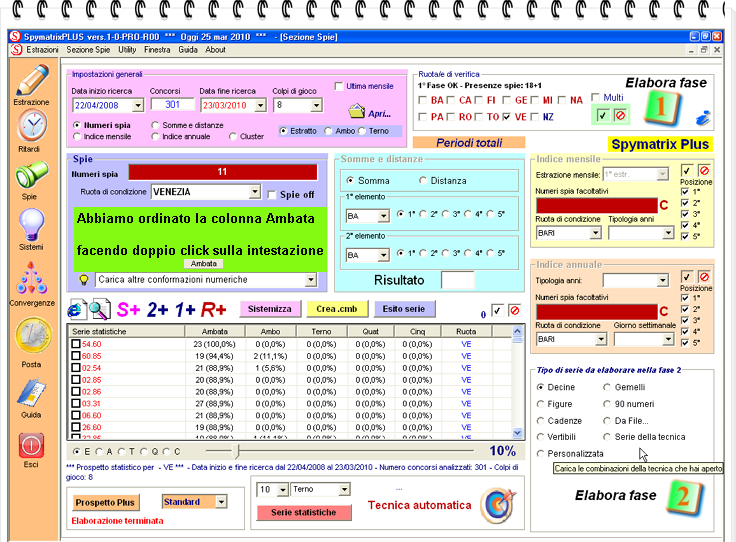Click the Internet Explorer icon above the table

pos(77,309)
